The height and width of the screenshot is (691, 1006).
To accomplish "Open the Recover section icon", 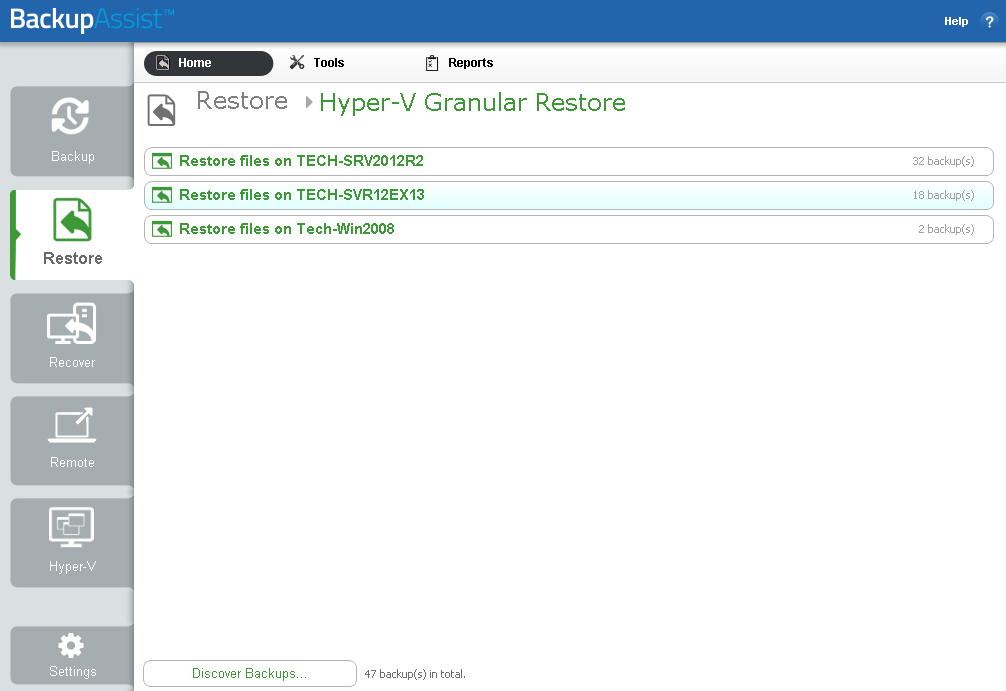I will [72, 323].
